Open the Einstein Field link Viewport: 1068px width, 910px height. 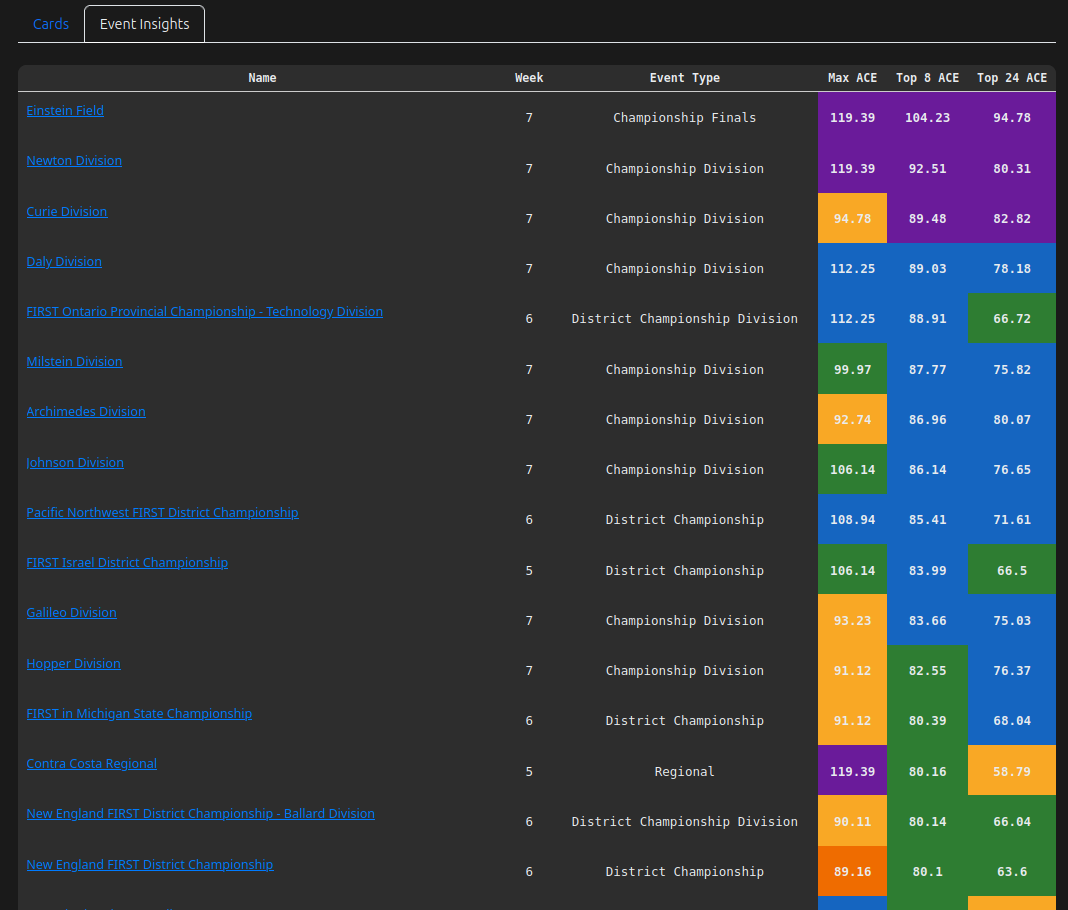[x=65, y=110]
